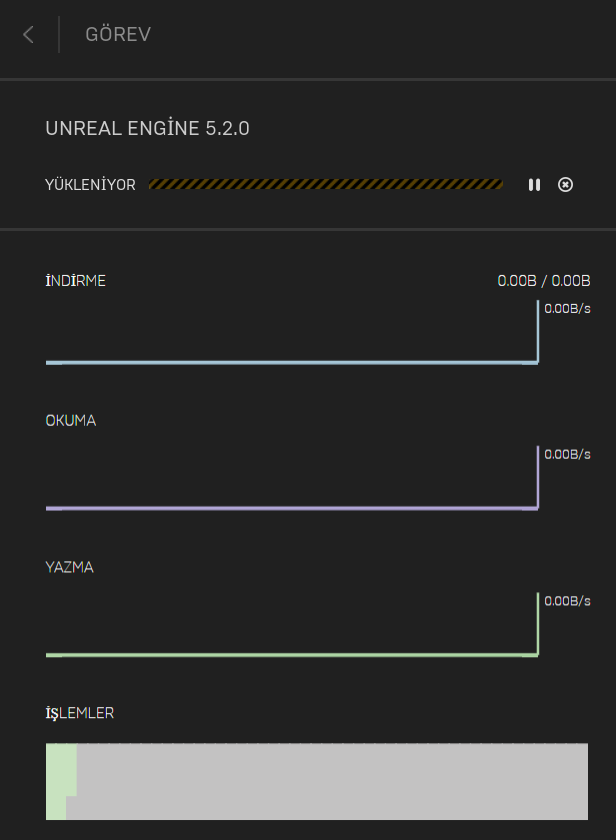
Task: Click the download rate 0.00B/s readout
Action: pos(567,308)
